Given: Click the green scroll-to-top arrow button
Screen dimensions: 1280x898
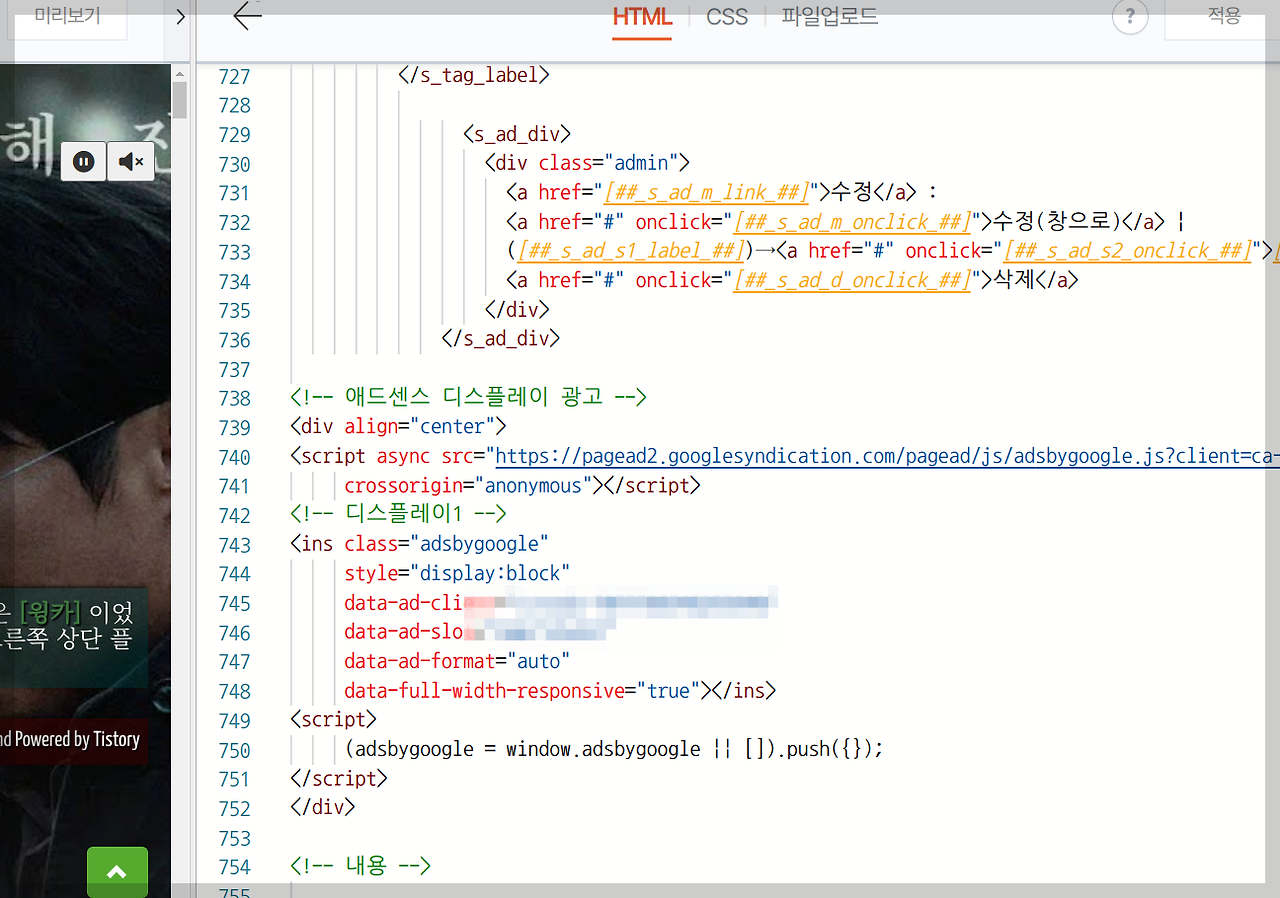Looking at the screenshot, I should pyautogui.click(x=117, y=872).
